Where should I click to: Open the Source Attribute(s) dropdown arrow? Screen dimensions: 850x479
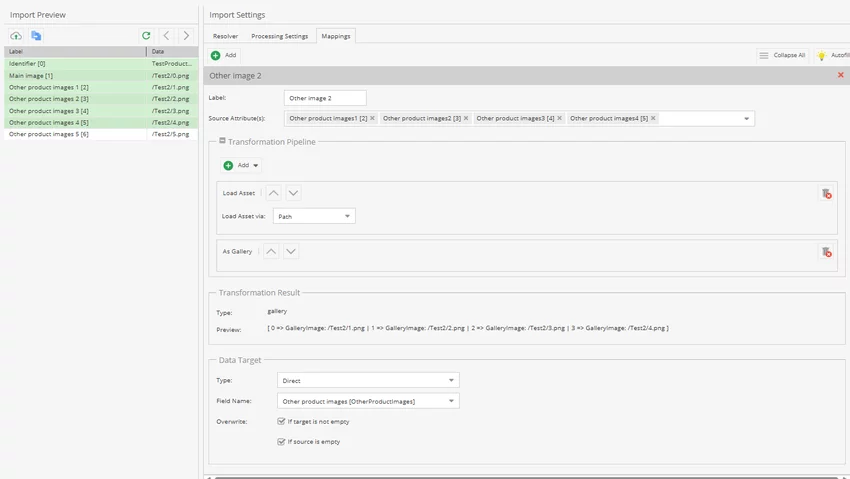pos(746,119)
